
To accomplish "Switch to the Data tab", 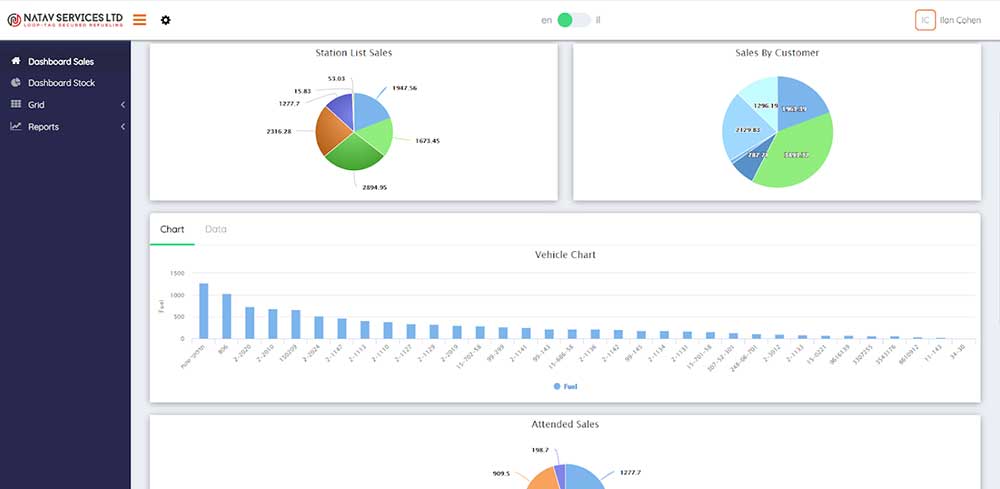I will tap(216, 230).
